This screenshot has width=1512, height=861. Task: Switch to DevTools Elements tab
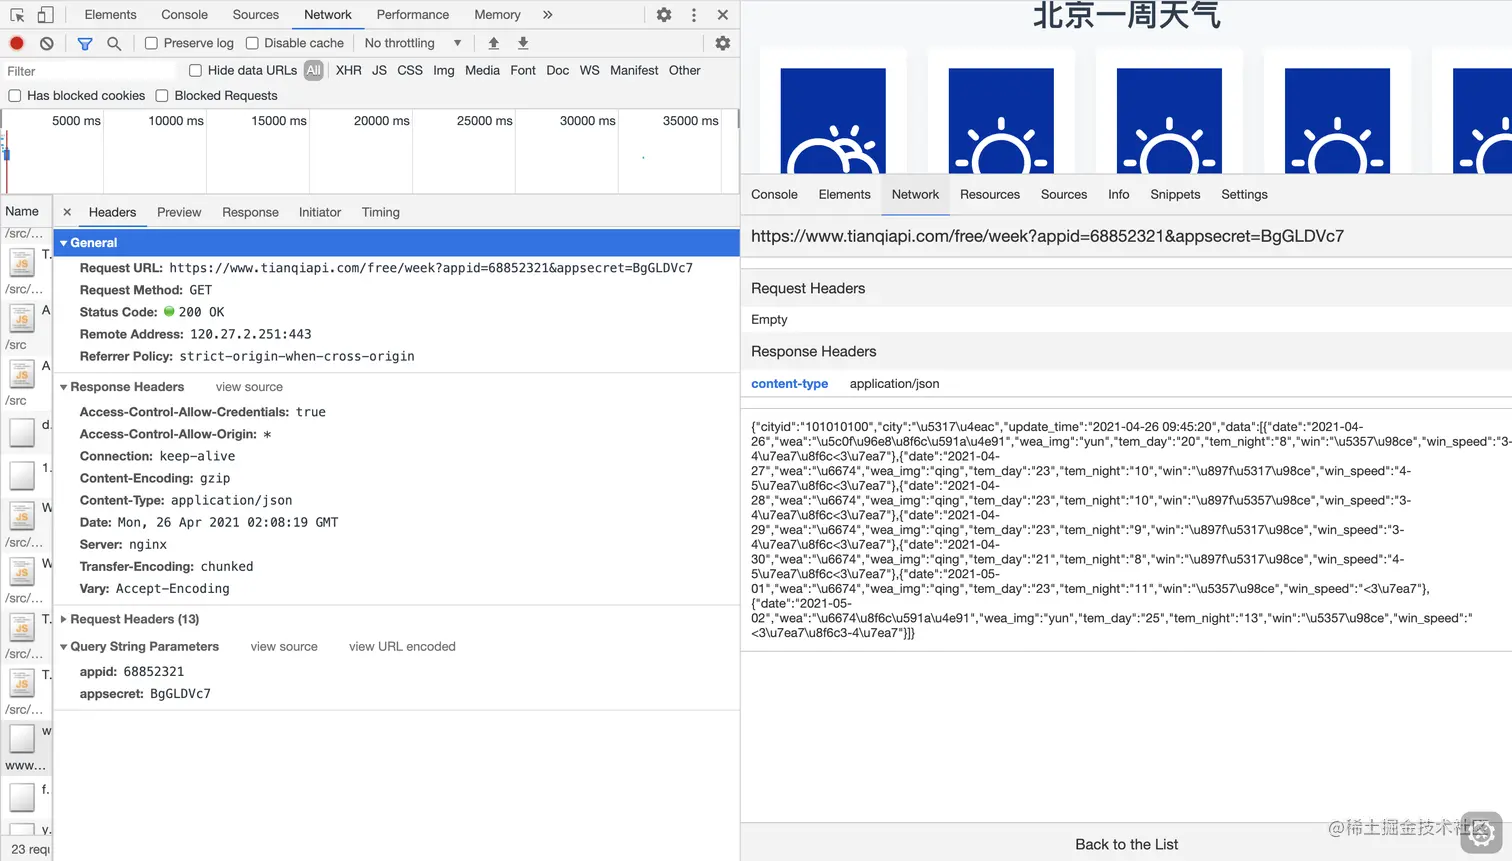pyautogui.click(x=110, y=15)
